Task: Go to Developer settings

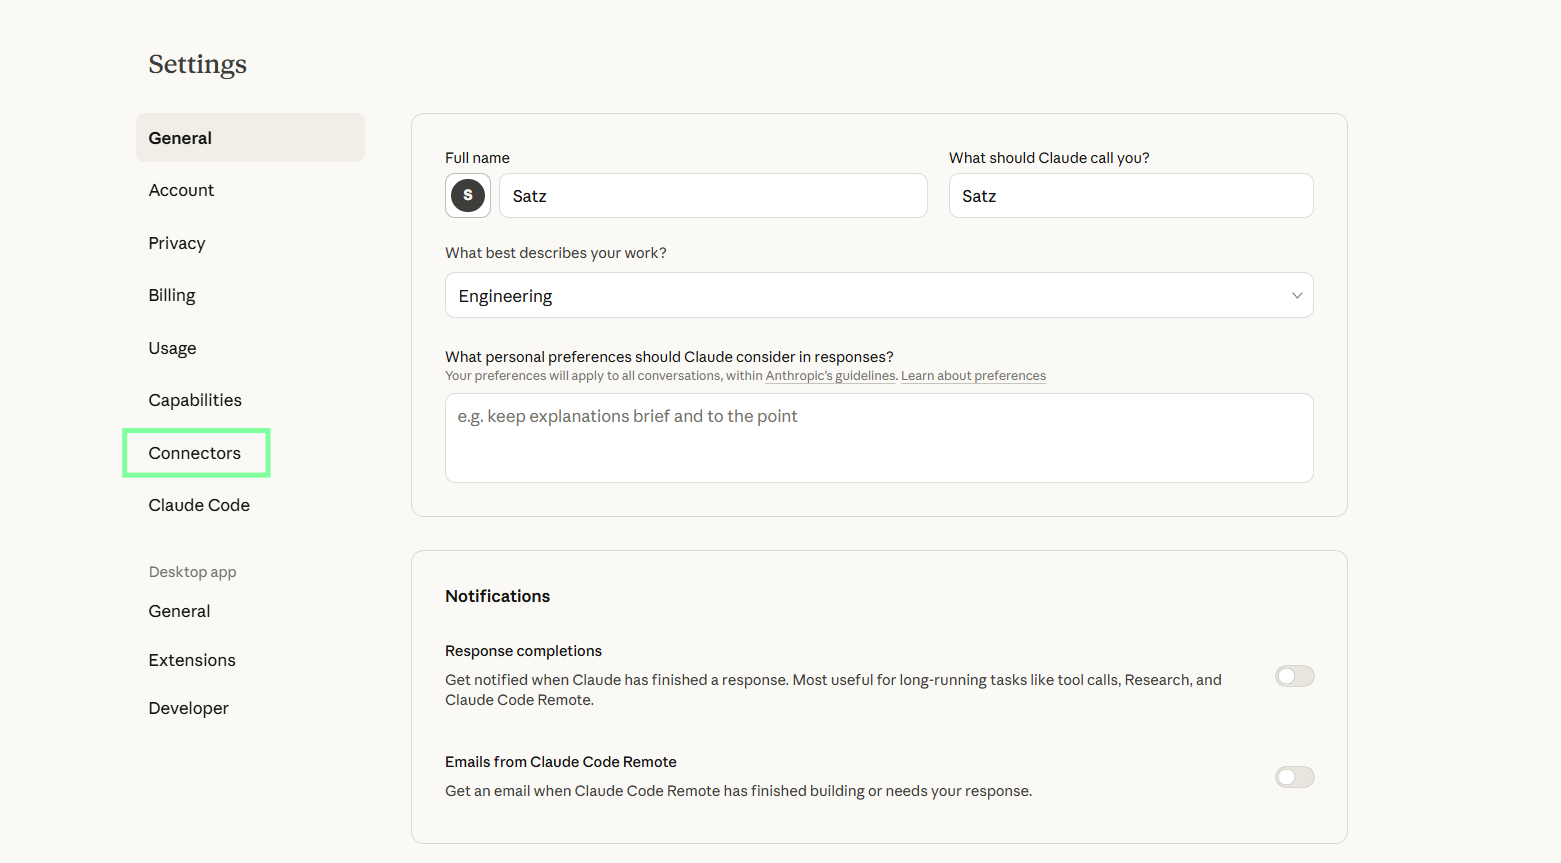Action: 188,708
